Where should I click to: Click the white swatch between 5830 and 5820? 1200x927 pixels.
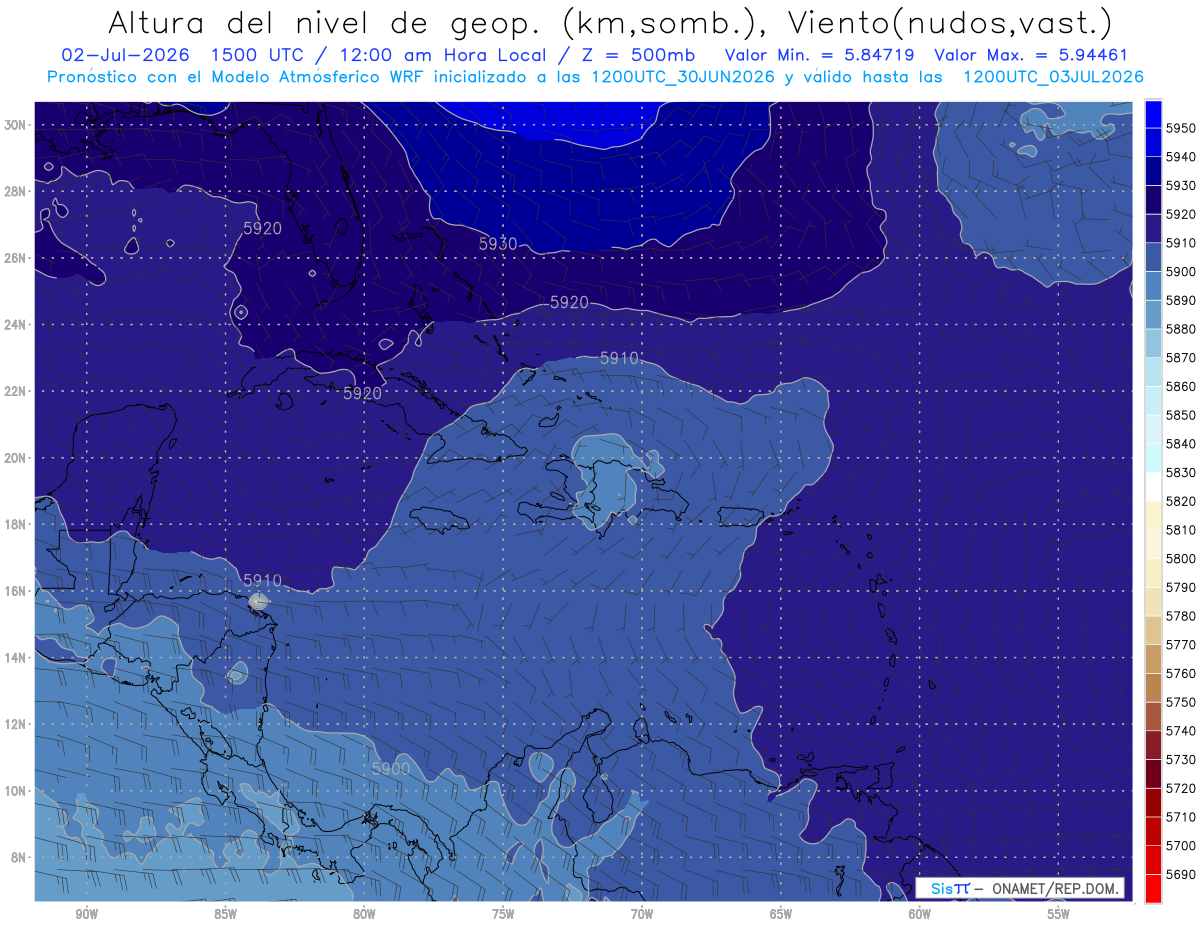(1153, 486)
